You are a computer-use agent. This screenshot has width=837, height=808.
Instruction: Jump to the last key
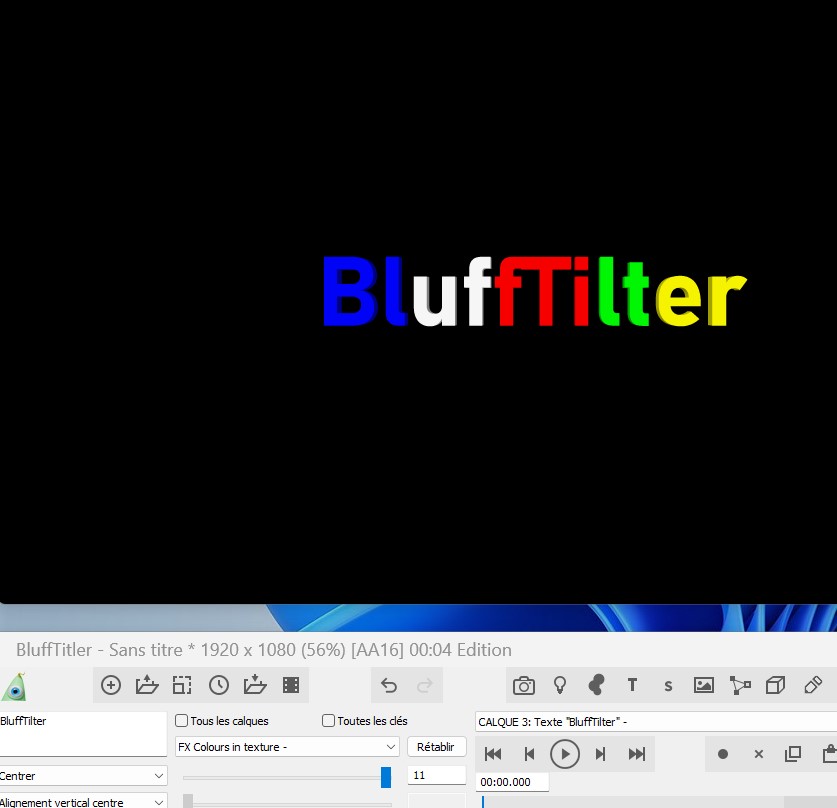(x=637, y=754)
